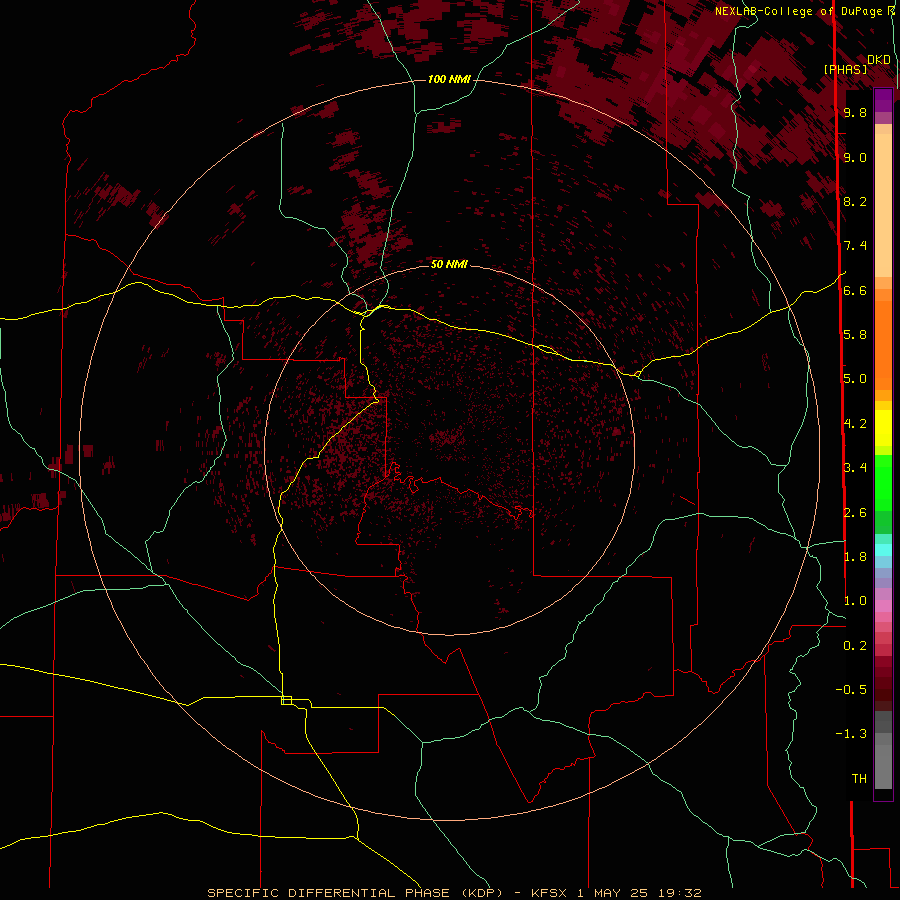This screenshot has width=900, height=900.
Task: Click the "DKD" units label above legend
Action: (879, 60)
